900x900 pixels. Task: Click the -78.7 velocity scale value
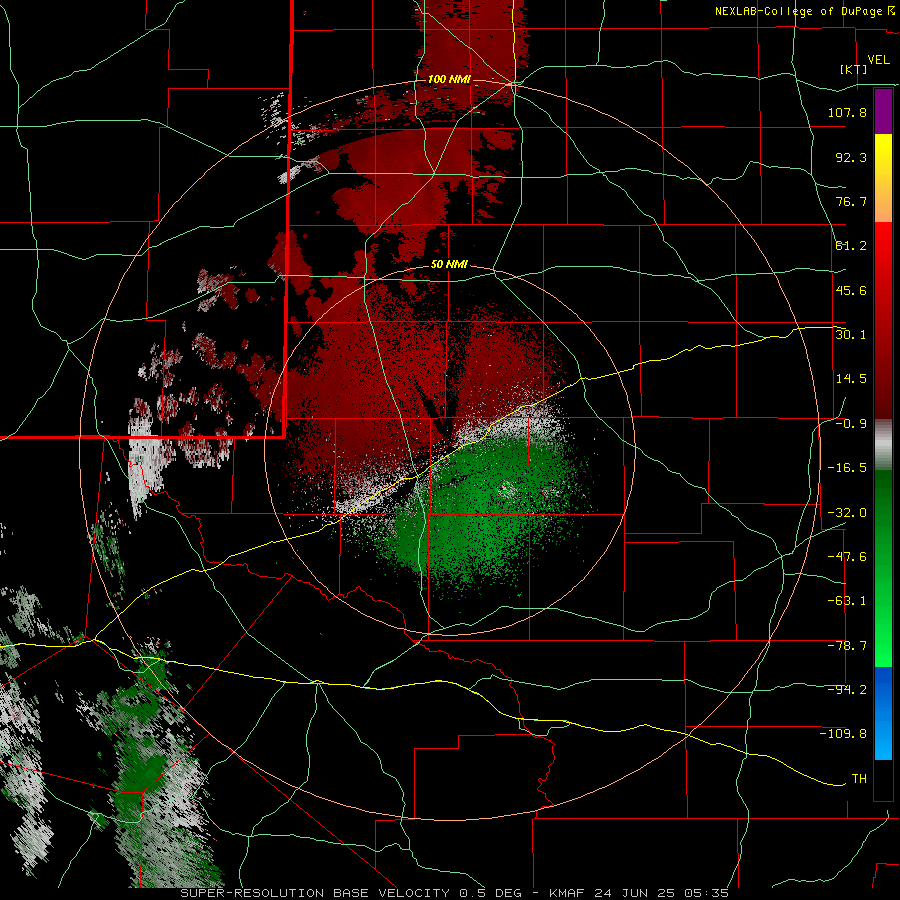847,646
